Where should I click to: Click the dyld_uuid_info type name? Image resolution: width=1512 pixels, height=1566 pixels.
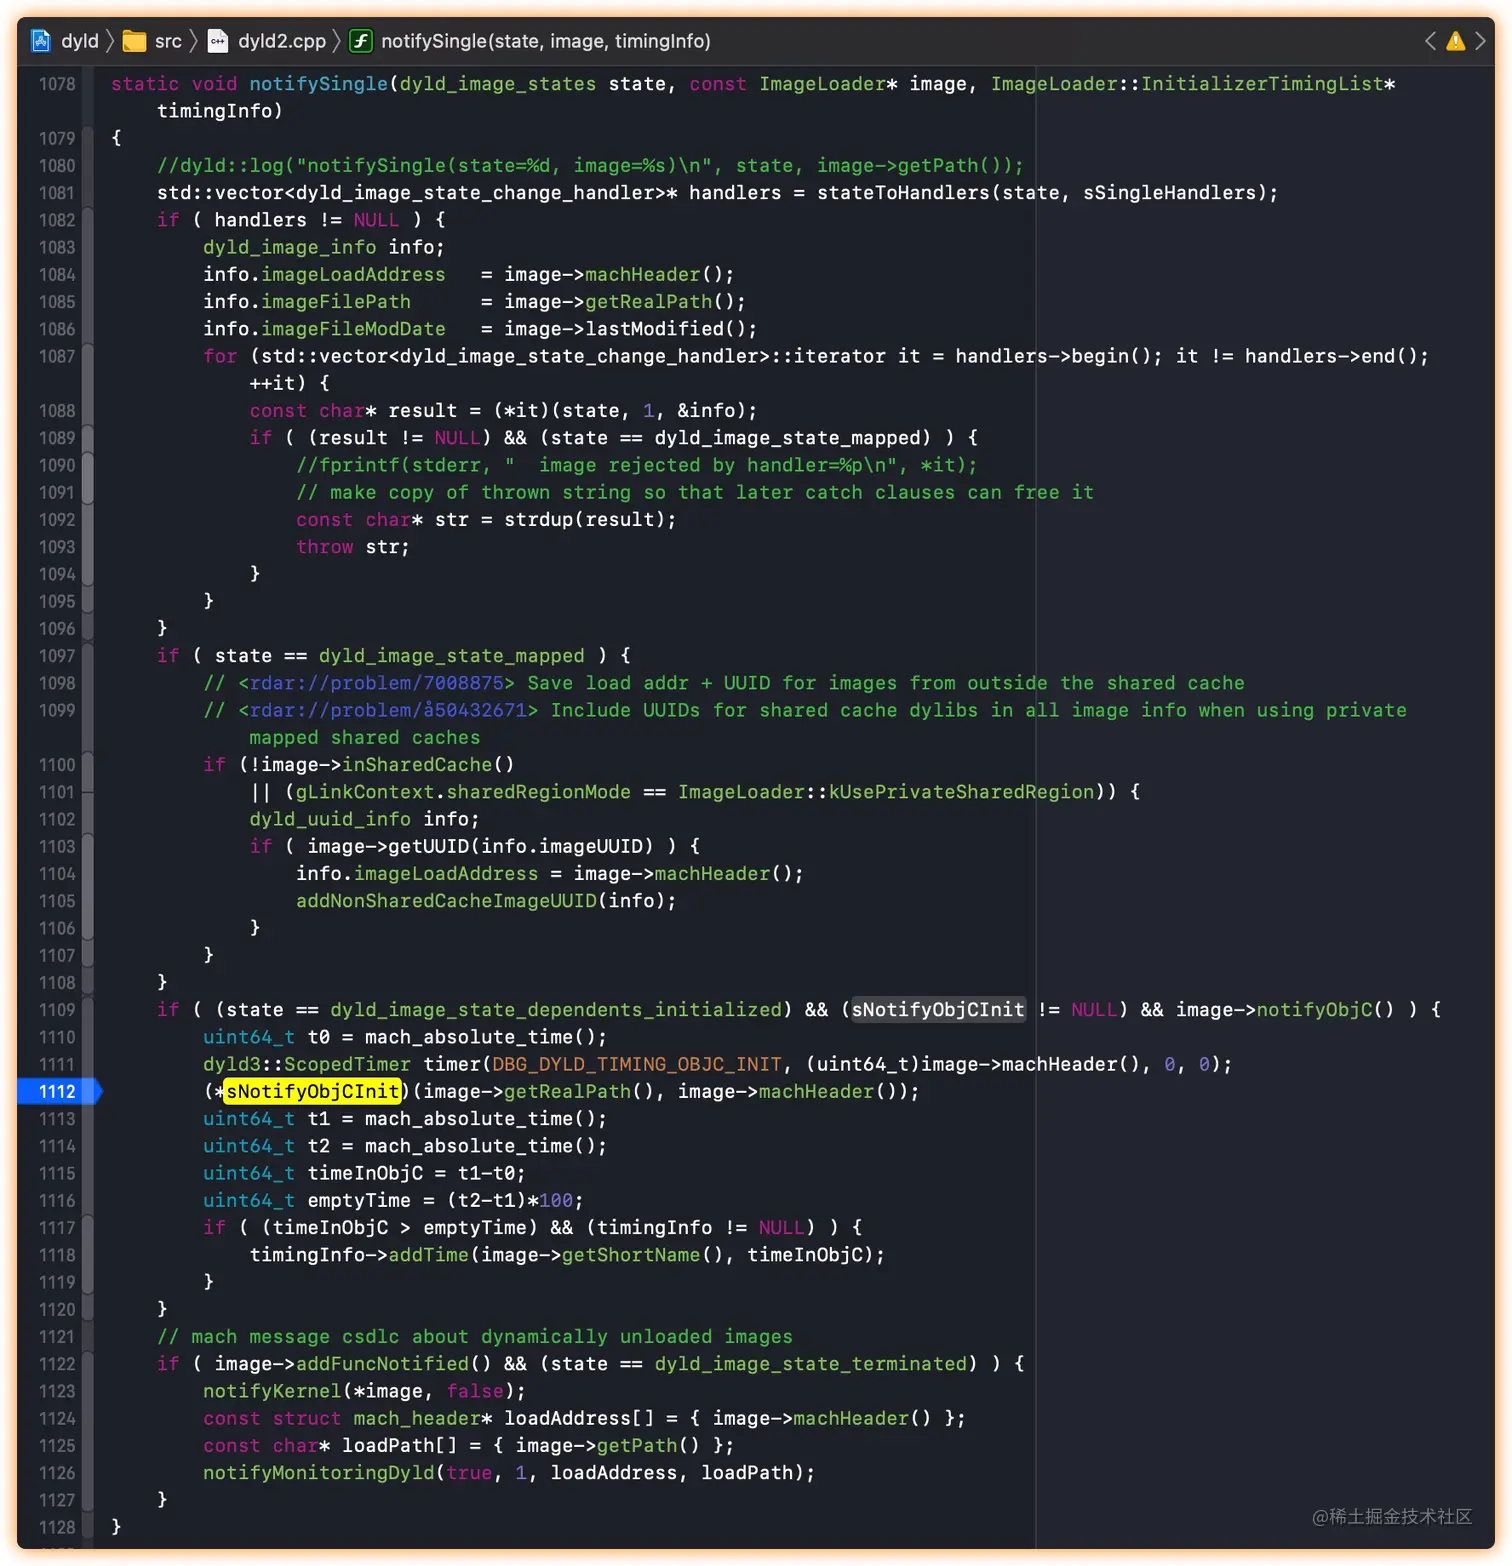[x=330, y=819]
